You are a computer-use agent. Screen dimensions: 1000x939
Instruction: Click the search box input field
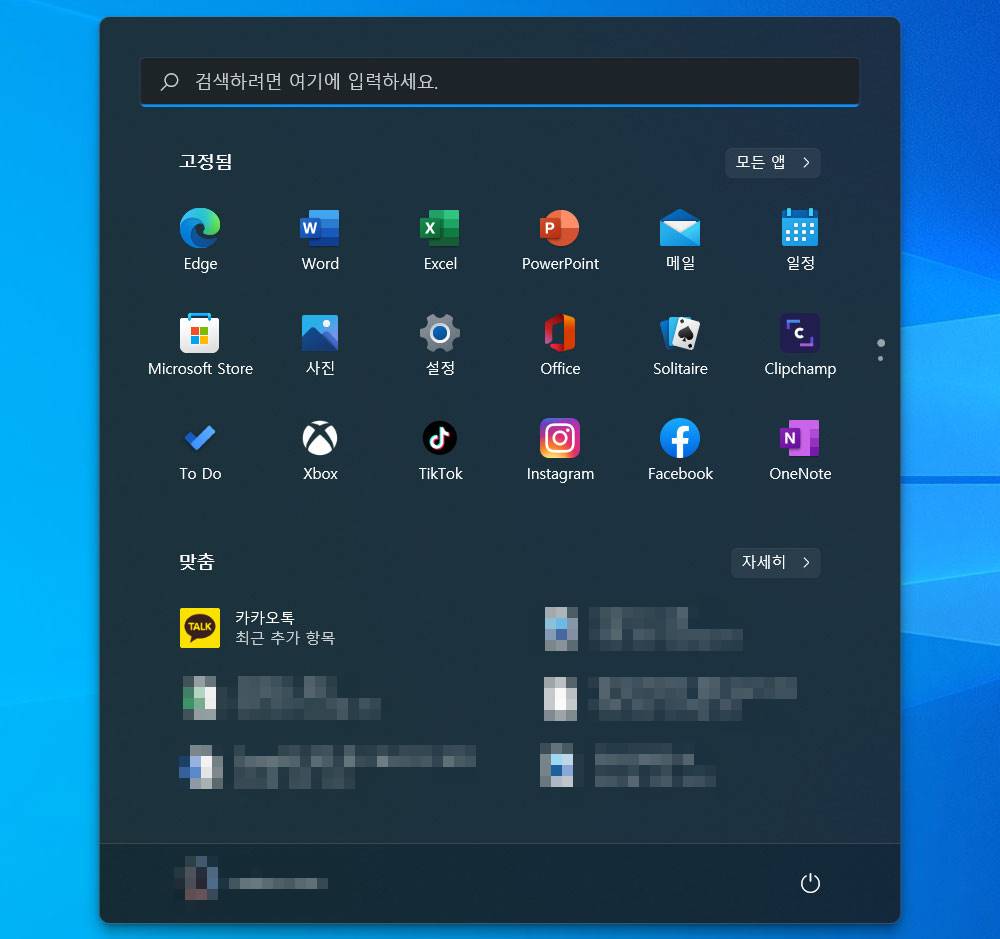click(500, 81)
